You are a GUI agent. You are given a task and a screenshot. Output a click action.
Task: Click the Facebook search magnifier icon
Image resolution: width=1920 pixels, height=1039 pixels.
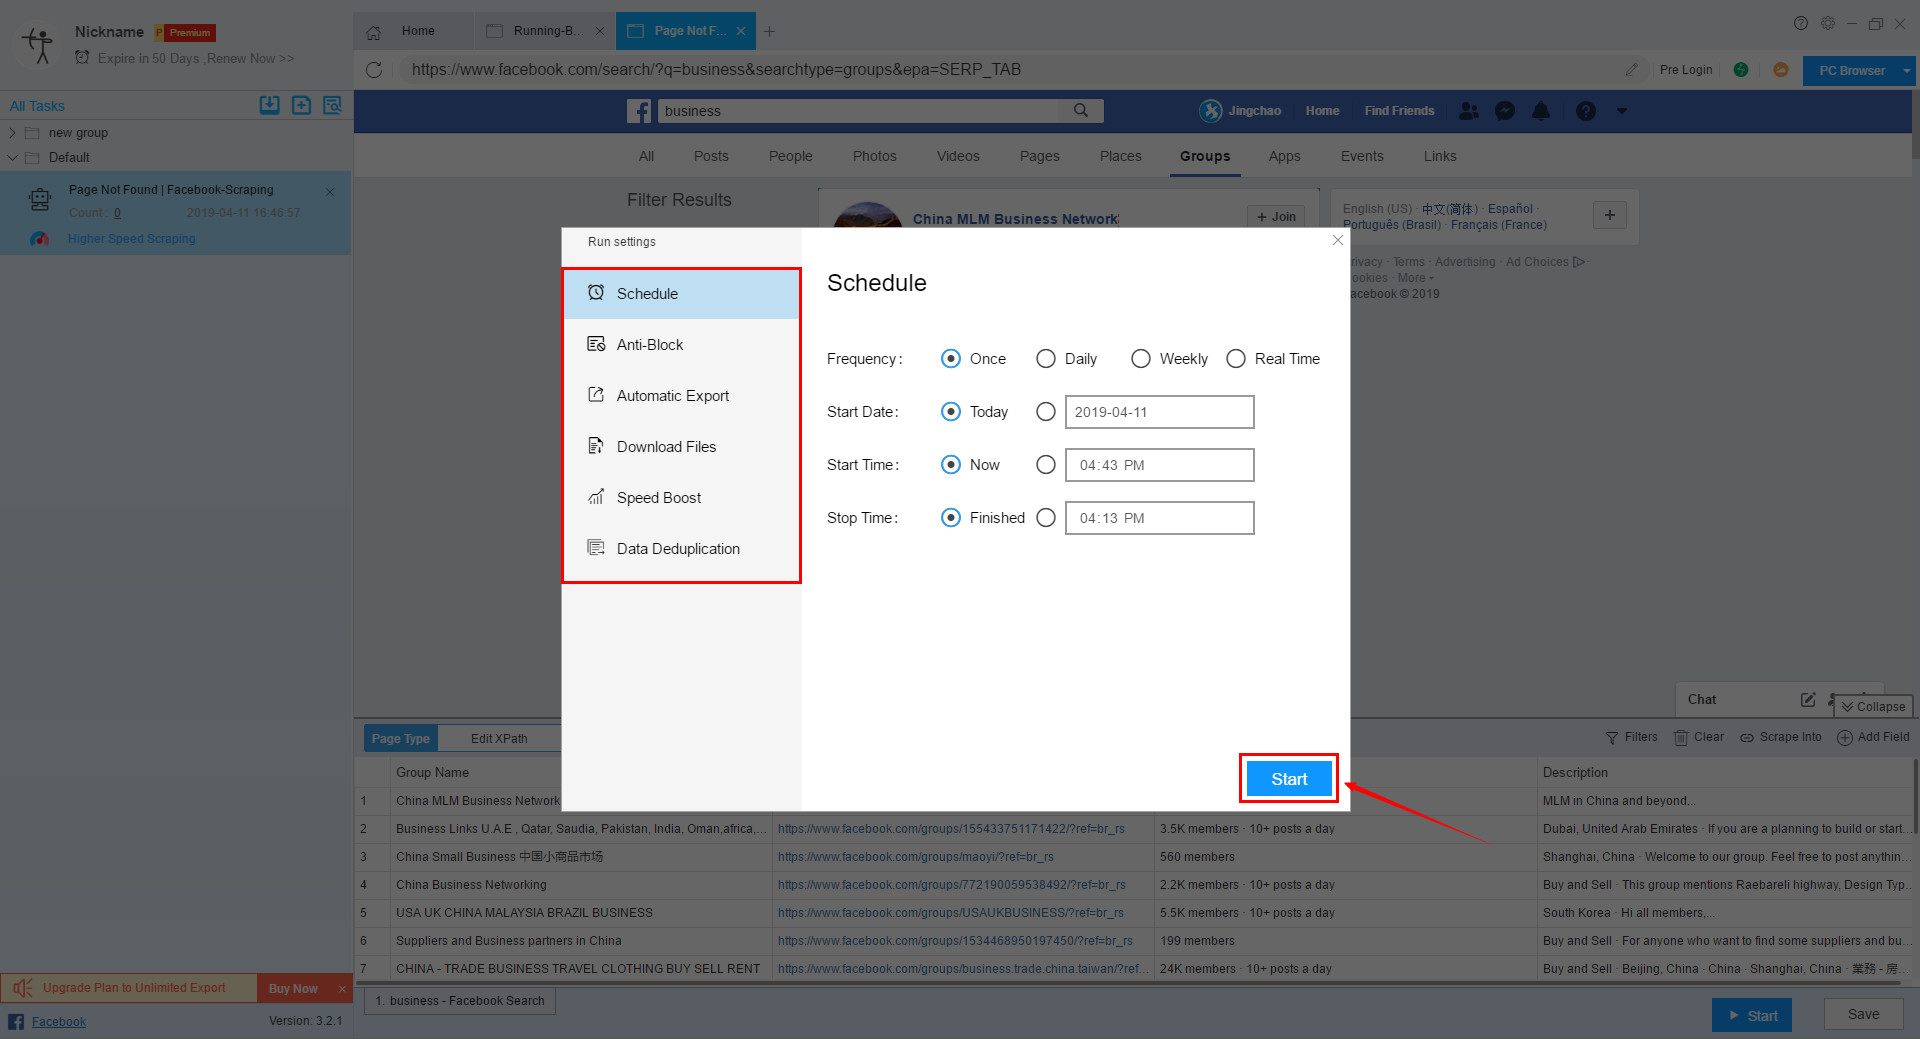pos(1081,111)
